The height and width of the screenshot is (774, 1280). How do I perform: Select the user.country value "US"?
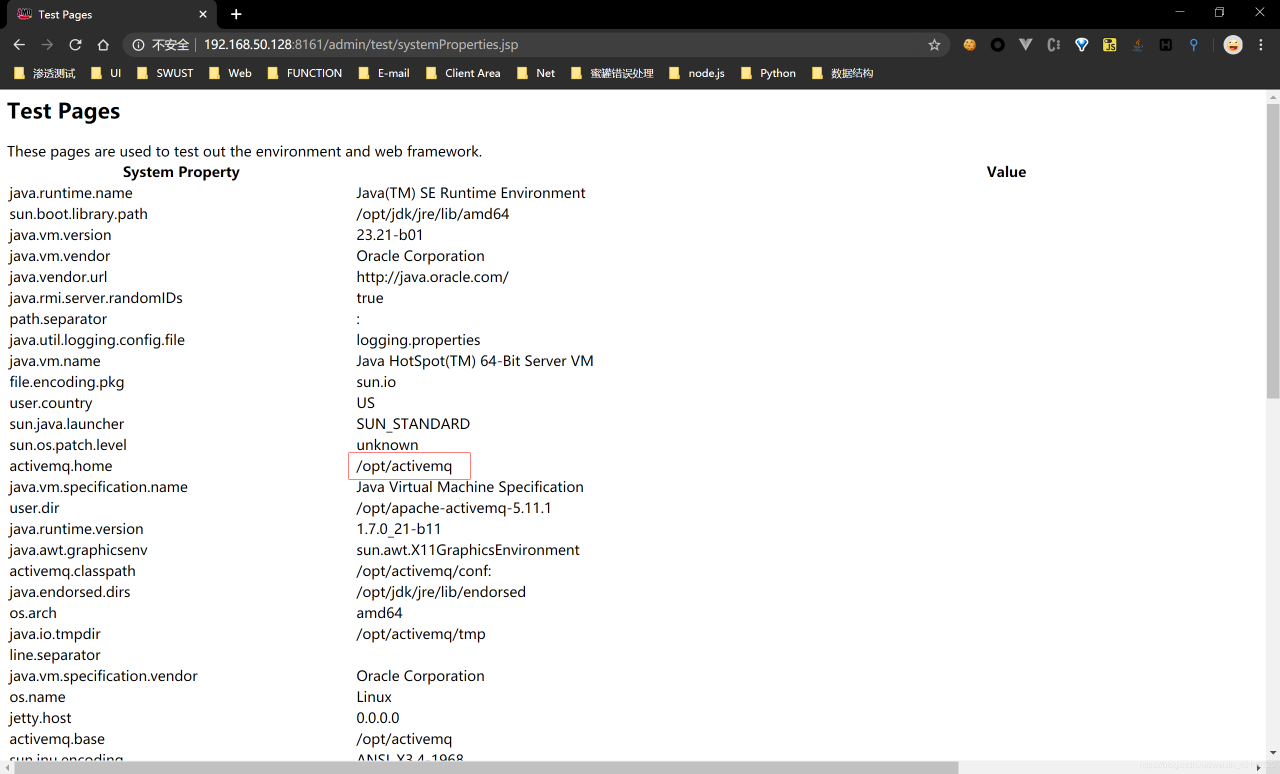point(366,403)
